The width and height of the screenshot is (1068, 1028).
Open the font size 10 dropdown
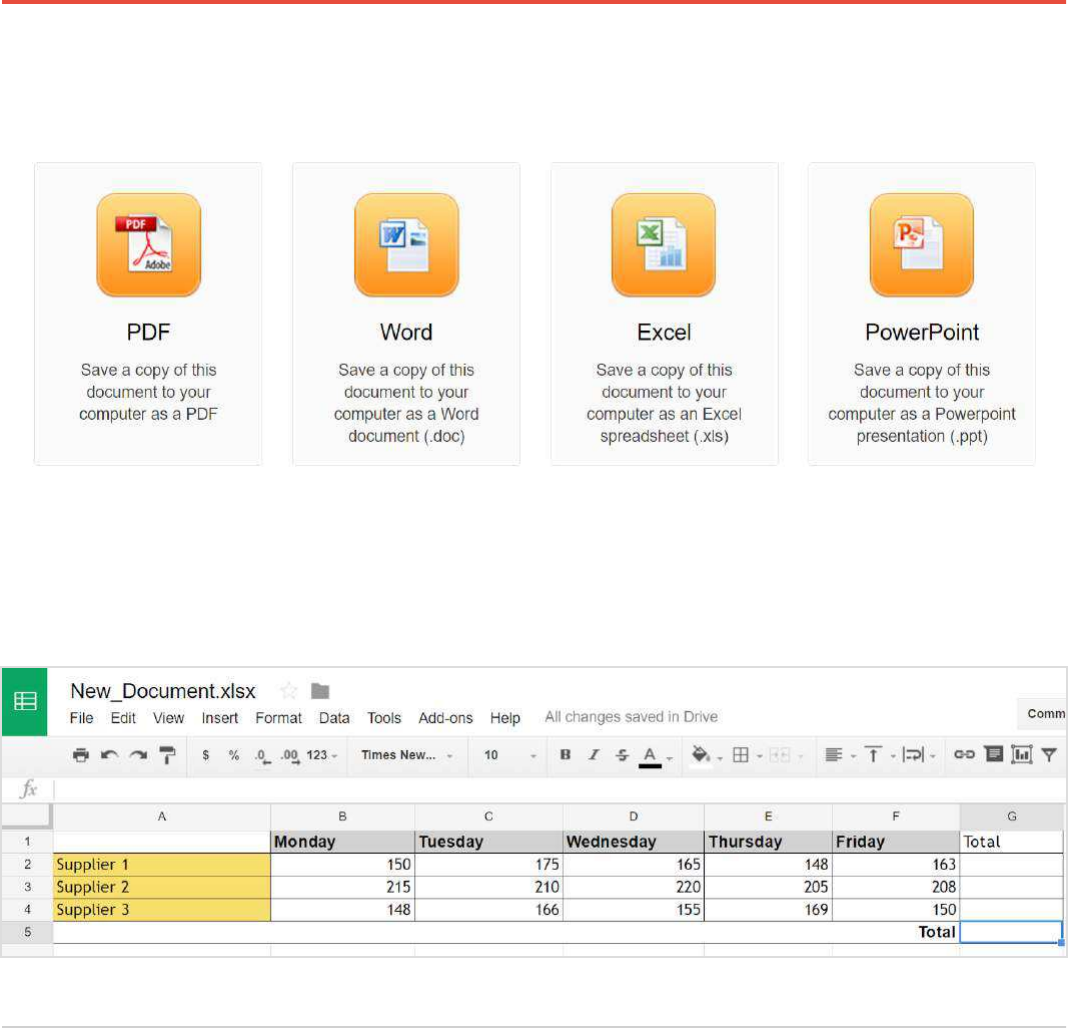tap(509, 755)
